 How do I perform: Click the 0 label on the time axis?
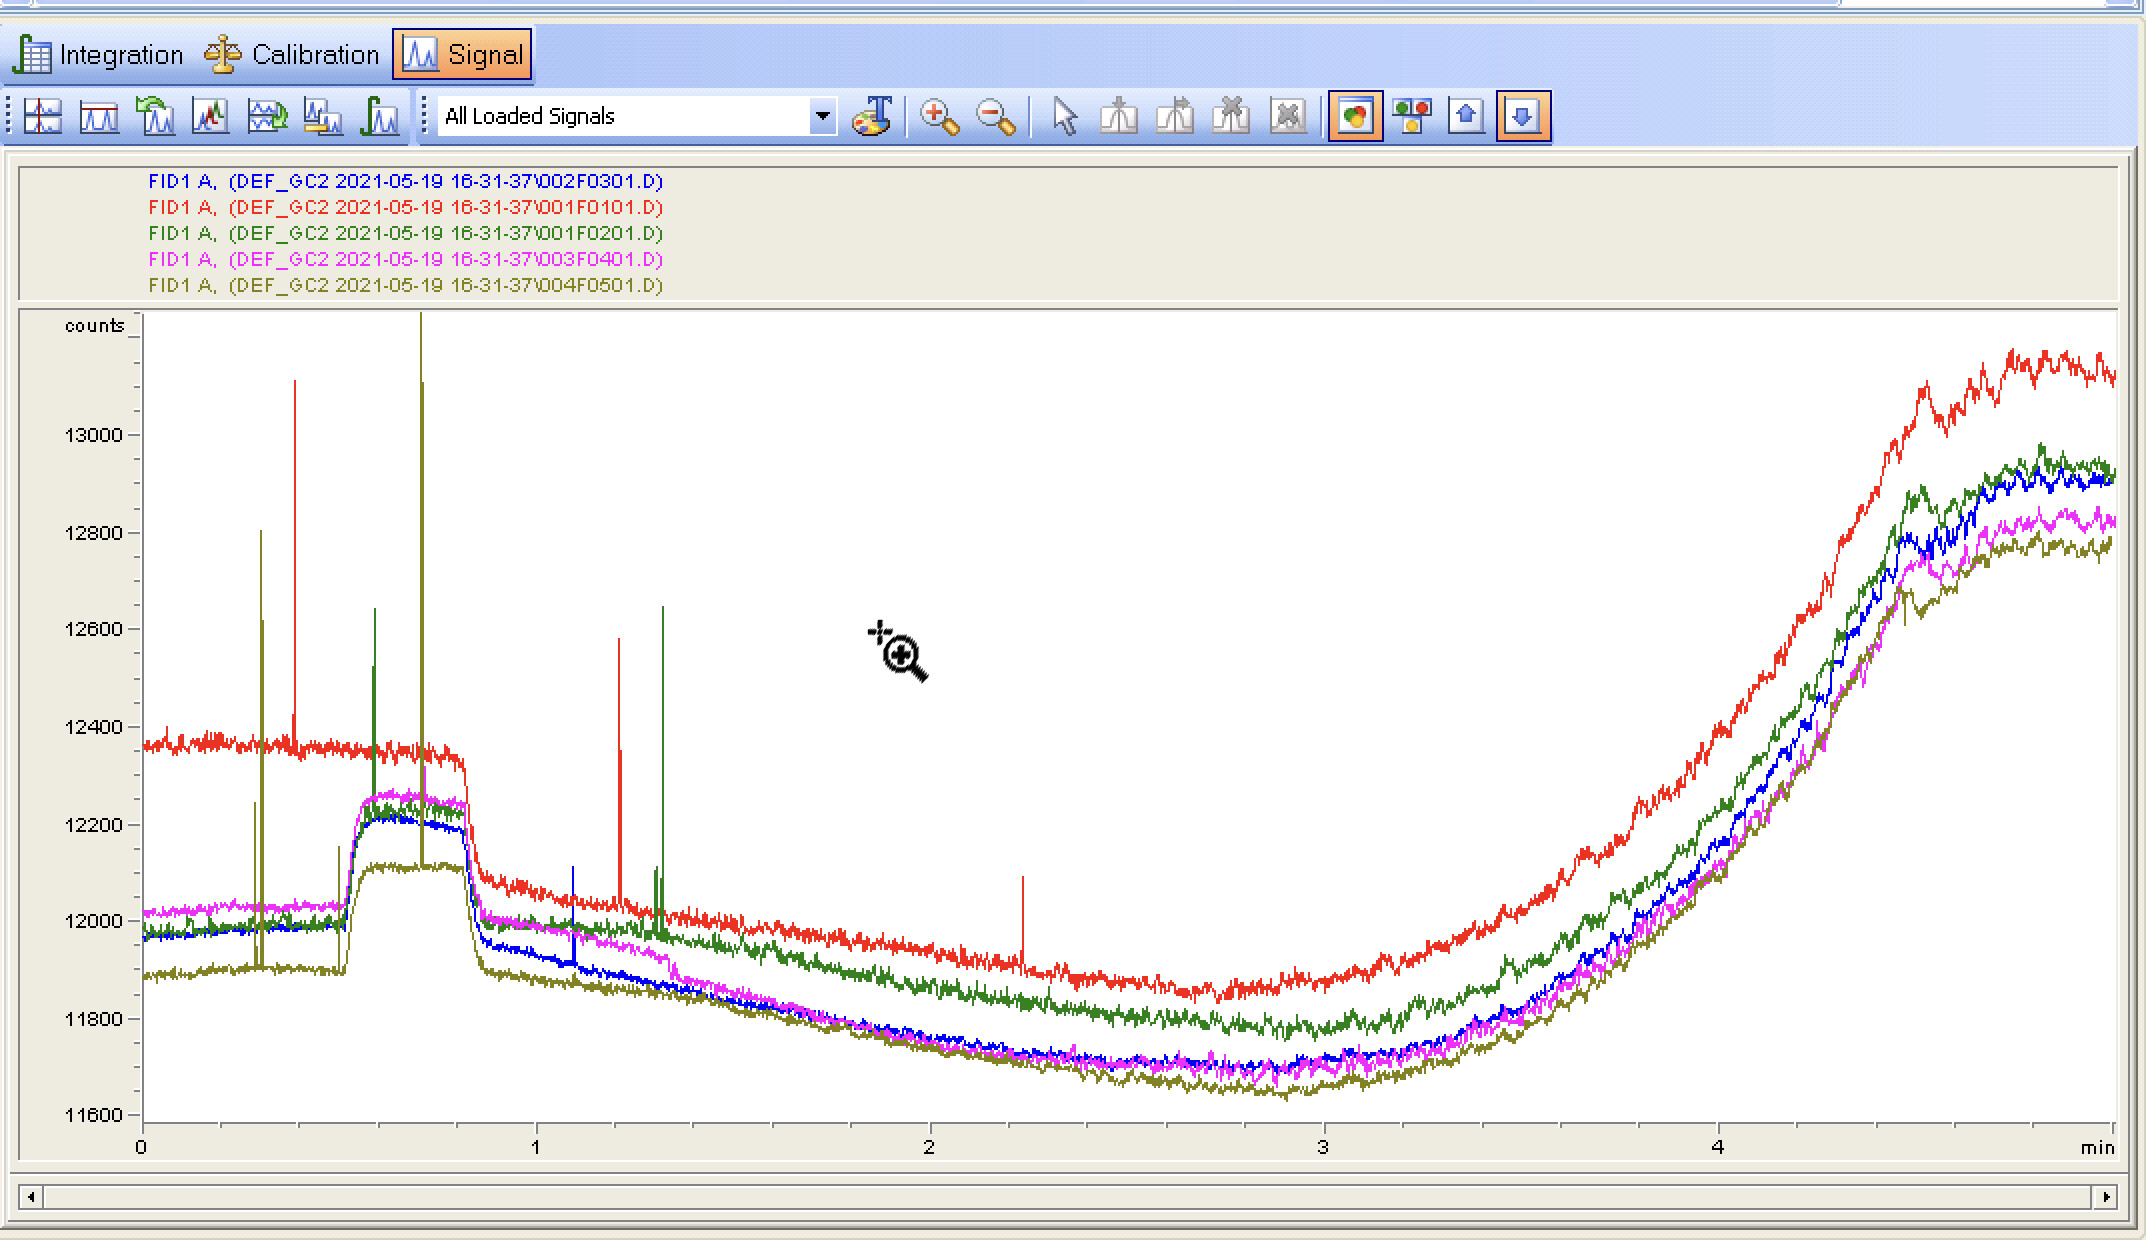point(141,1147)
